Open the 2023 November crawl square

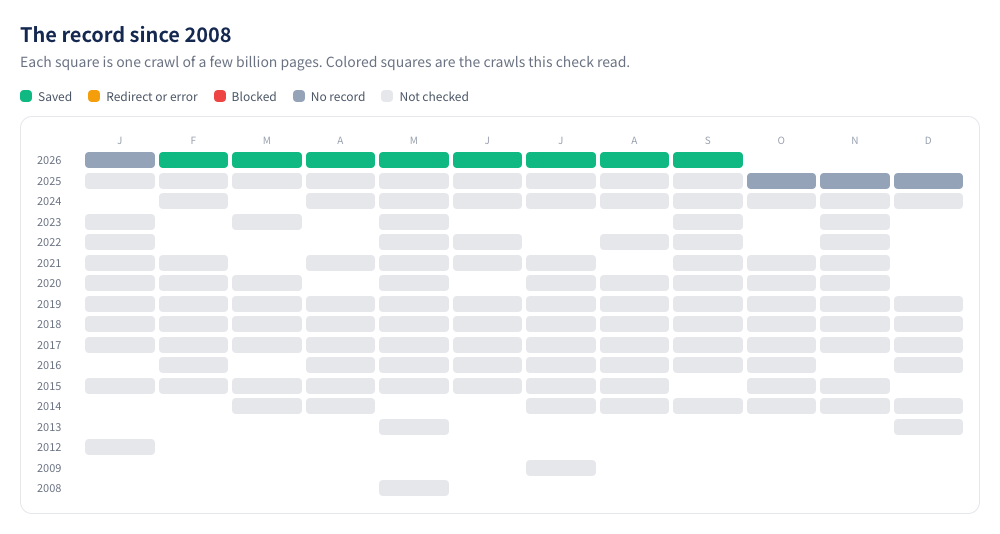855,222
